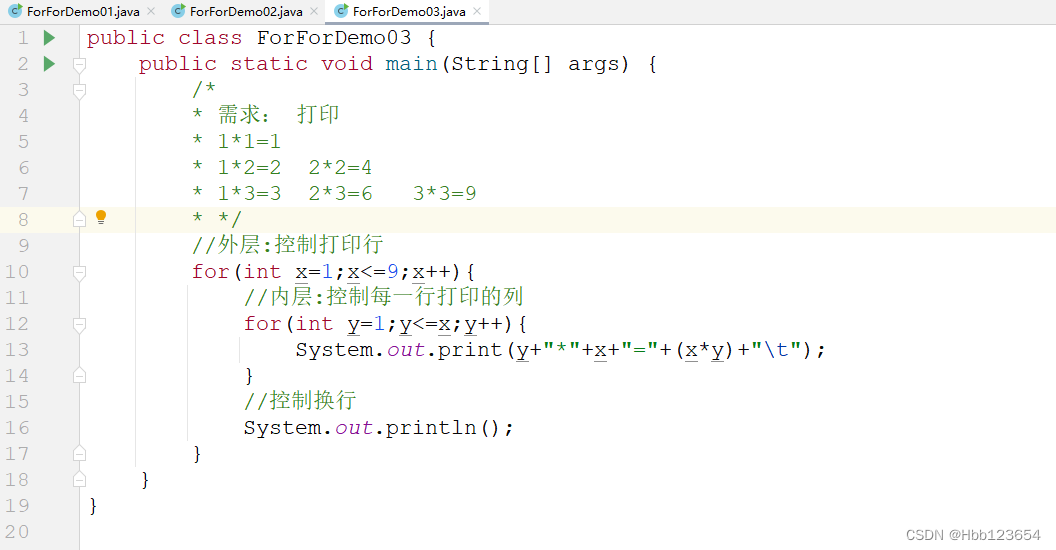Toggle the main method closing fold marker on line 18
The height and width of the screenshot is (550, 1056).
(x=79, y=479)
